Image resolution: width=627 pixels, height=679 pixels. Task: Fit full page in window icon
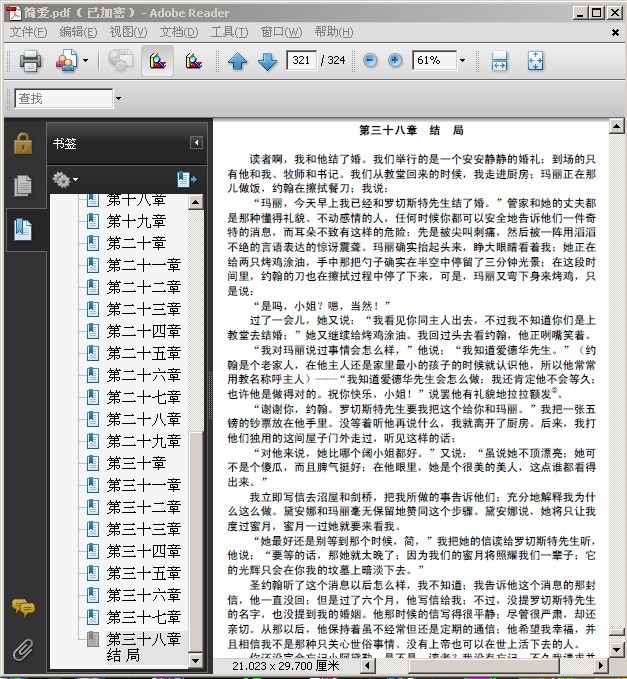(x=536, y=61)
